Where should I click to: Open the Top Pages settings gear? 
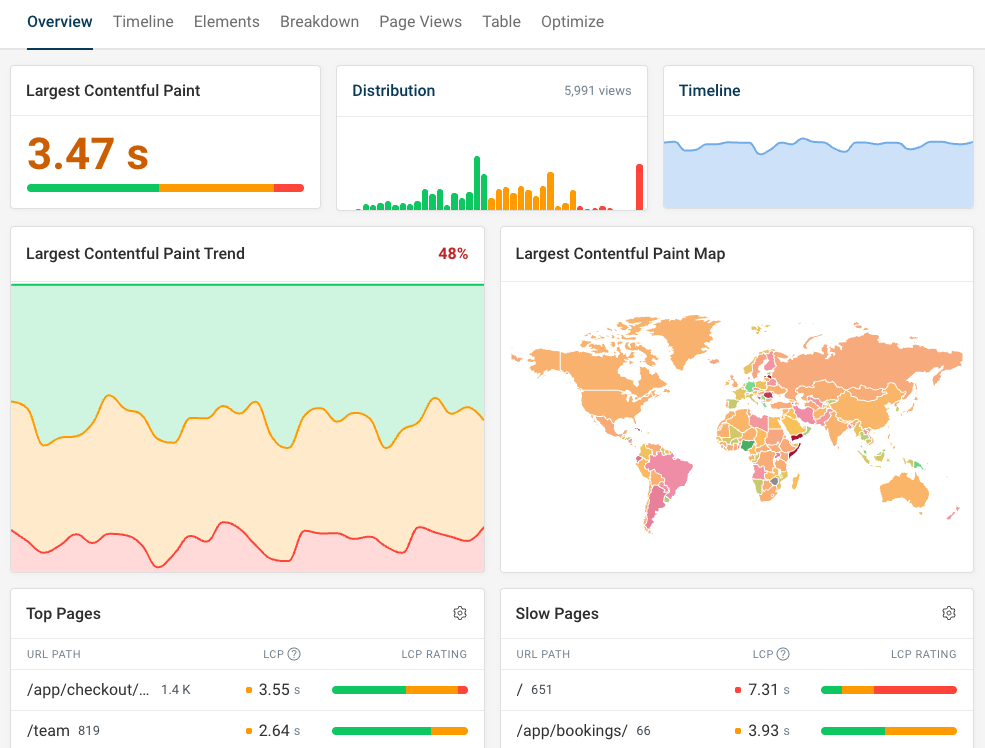pyautogui.click(x=460, y=613)
